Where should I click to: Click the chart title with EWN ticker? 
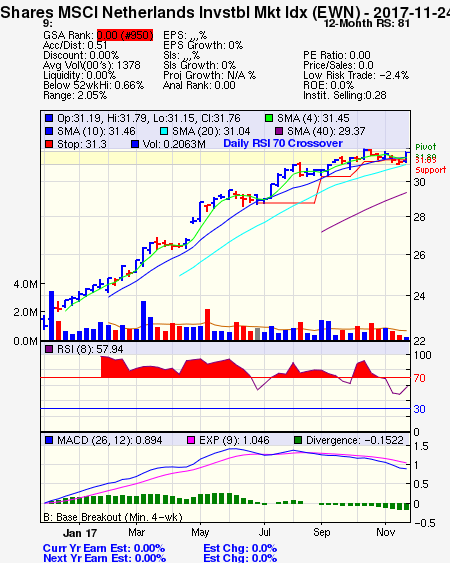225,13
